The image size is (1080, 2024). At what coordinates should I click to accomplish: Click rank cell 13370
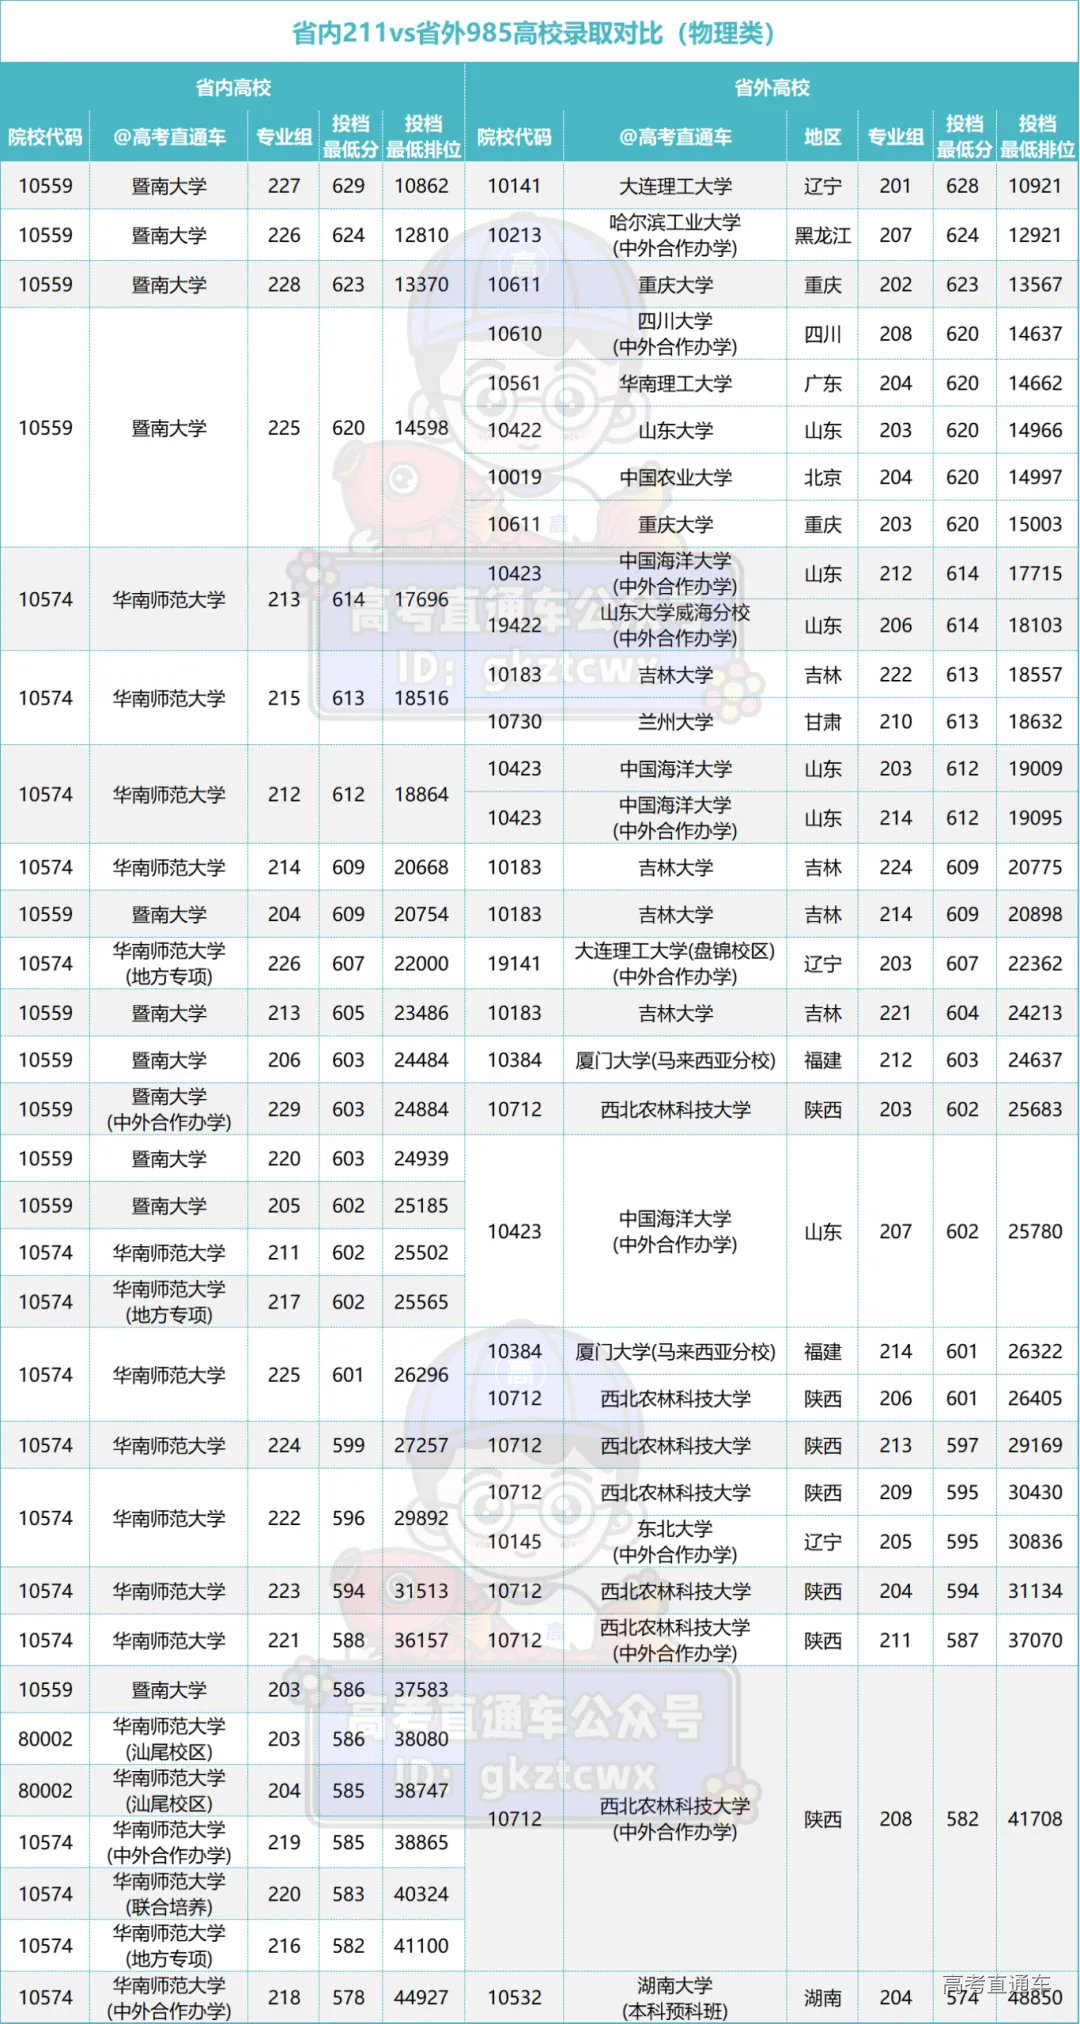point(421,284)
